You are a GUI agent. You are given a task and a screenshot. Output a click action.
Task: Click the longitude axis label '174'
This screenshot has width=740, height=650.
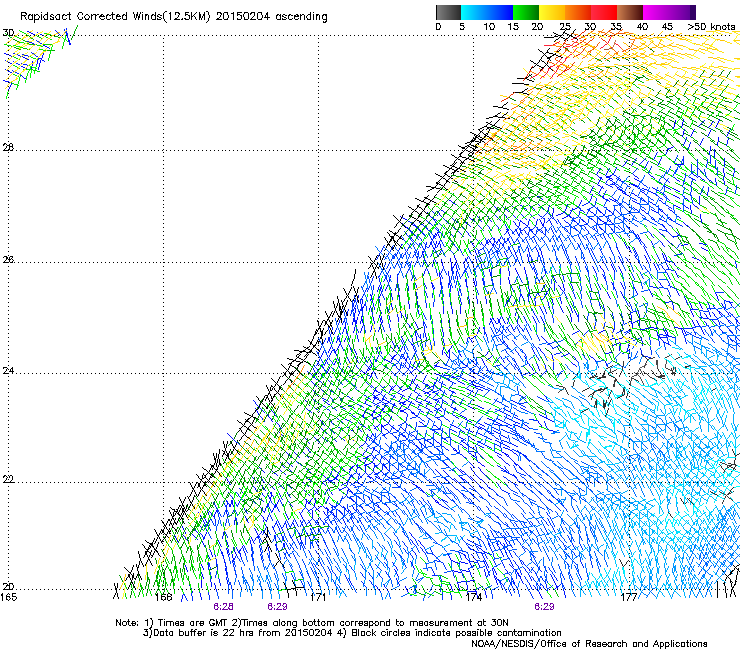pyautogui.click(x=473, y=597)
